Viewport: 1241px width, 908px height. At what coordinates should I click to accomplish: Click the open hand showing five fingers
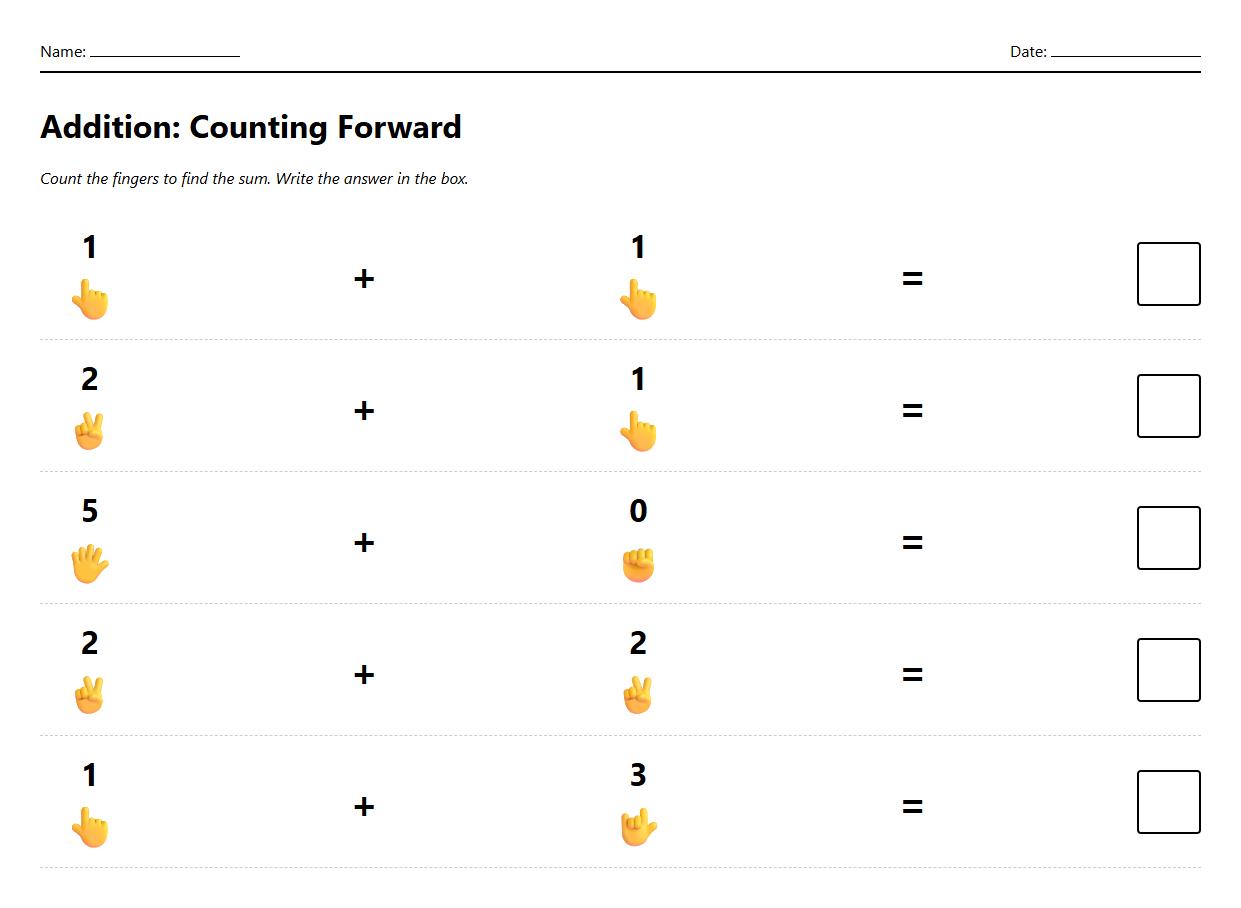pos(89,564)
